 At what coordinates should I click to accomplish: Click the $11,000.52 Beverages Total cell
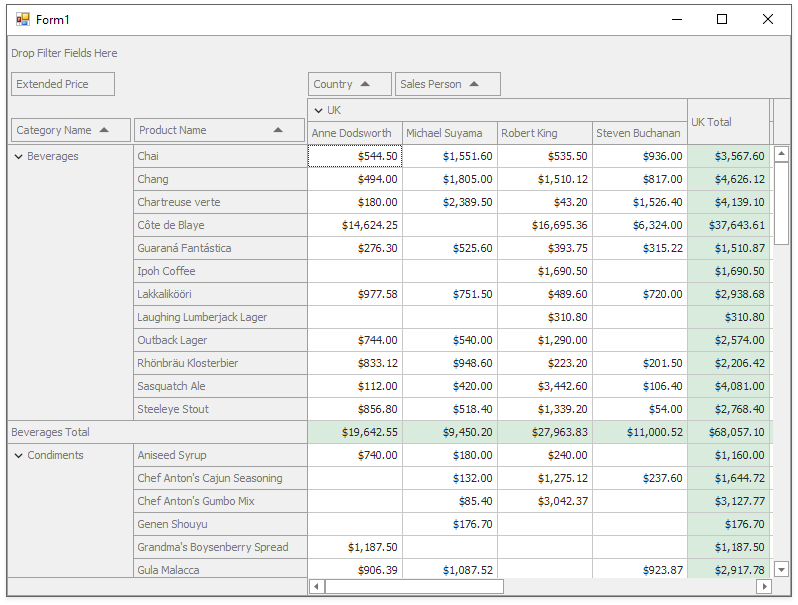point(640,432)
